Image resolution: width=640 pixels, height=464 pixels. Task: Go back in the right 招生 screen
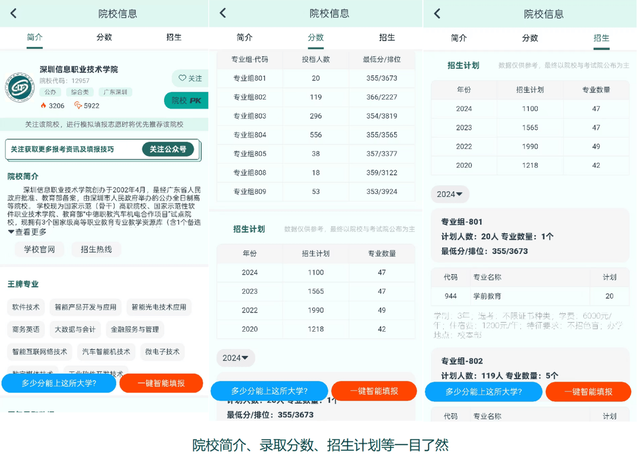[x=437, y=13]
